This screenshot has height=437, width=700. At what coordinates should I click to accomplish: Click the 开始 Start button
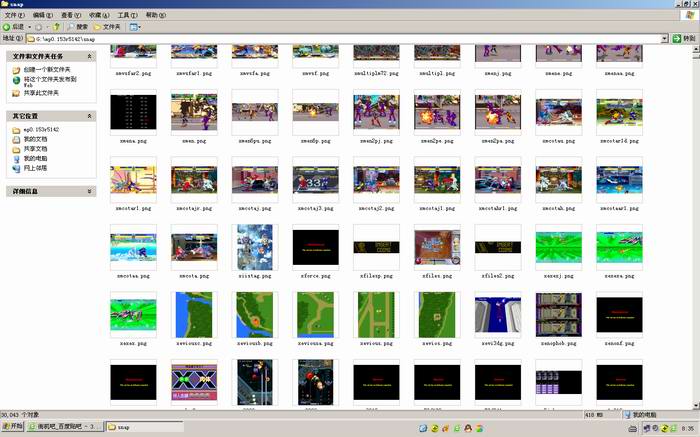click(12, 426)
